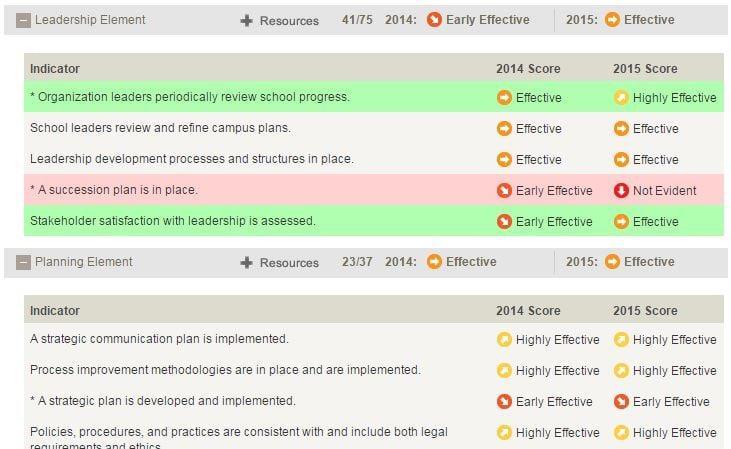The image size is (731, 449).
Task: Click the plus icon beside Planning Resources
Action: (247, 263)
